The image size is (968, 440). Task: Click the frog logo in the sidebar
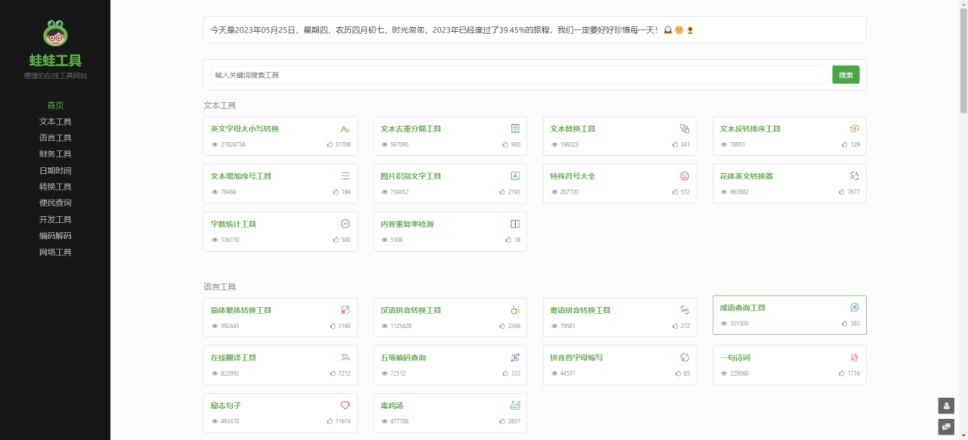tap(55, 33)
